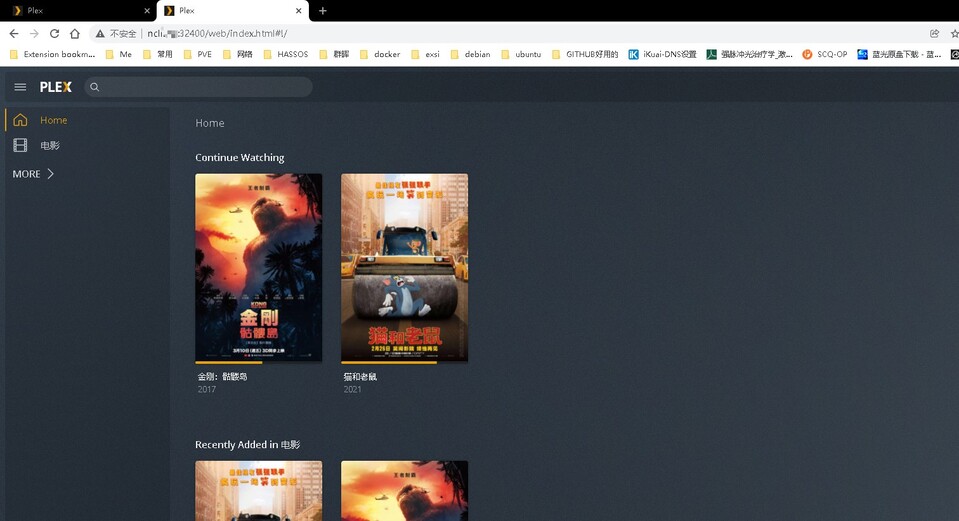Open the 猫和老鼠 poster in Continue Watching
This screenshot has width=959, height=521.
pos(404,267)
